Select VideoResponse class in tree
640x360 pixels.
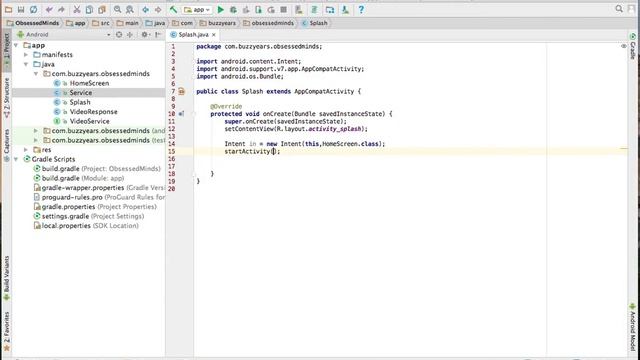pos(93,112)
